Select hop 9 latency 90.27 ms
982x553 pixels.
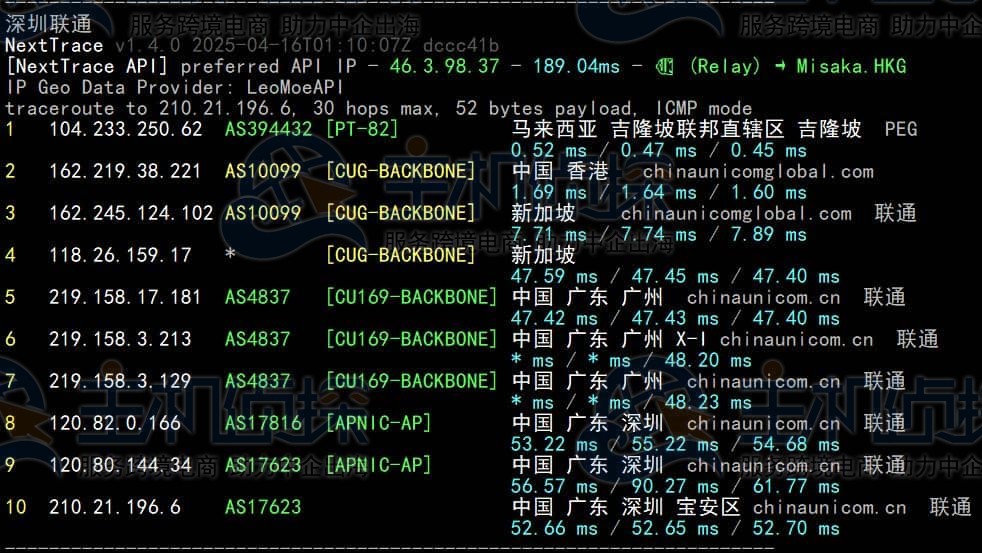[x=675, y=487]
